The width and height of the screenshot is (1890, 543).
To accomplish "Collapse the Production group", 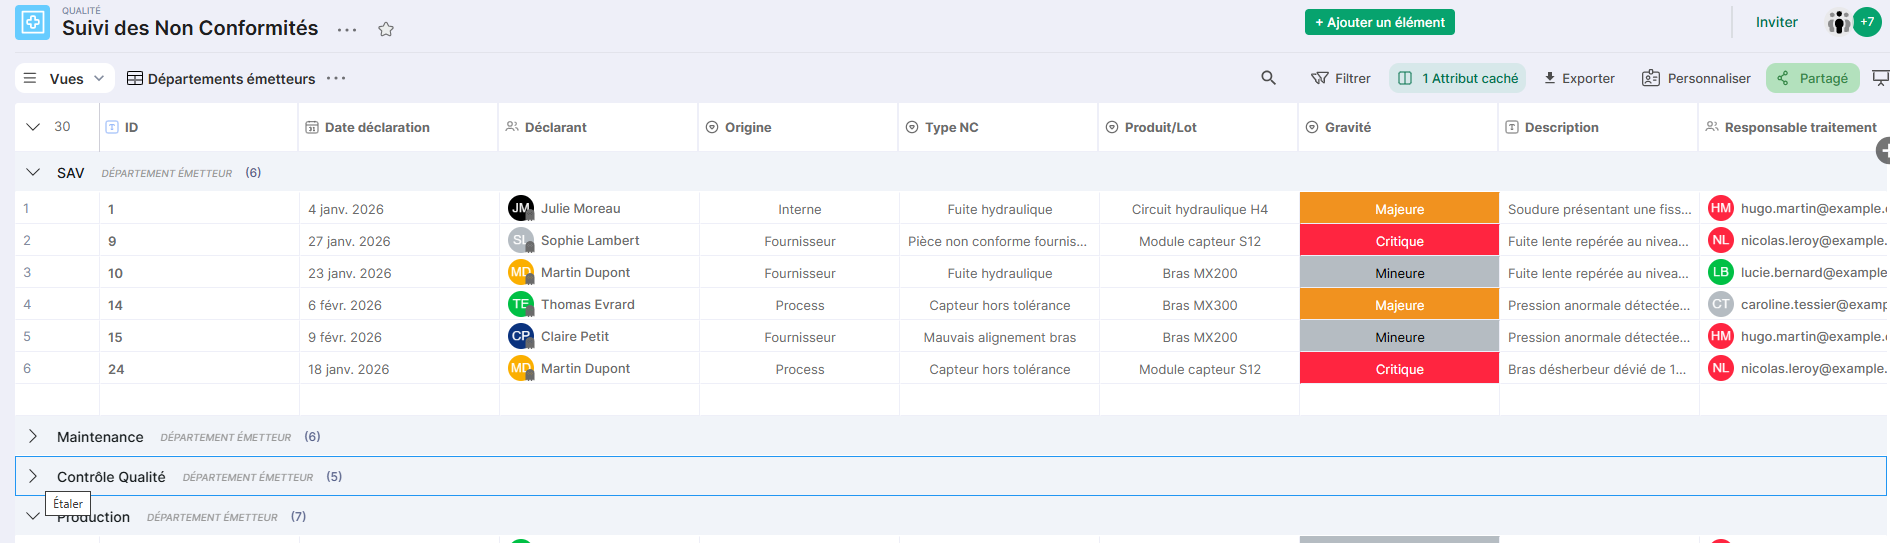I will coord(33,516).
